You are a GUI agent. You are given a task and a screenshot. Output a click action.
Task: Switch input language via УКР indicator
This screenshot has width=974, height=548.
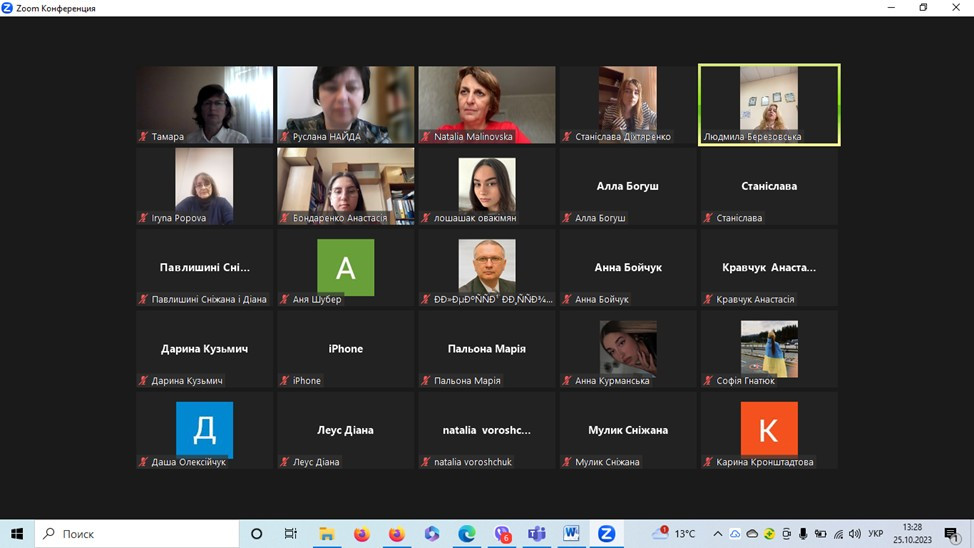[x=875, y=534]
